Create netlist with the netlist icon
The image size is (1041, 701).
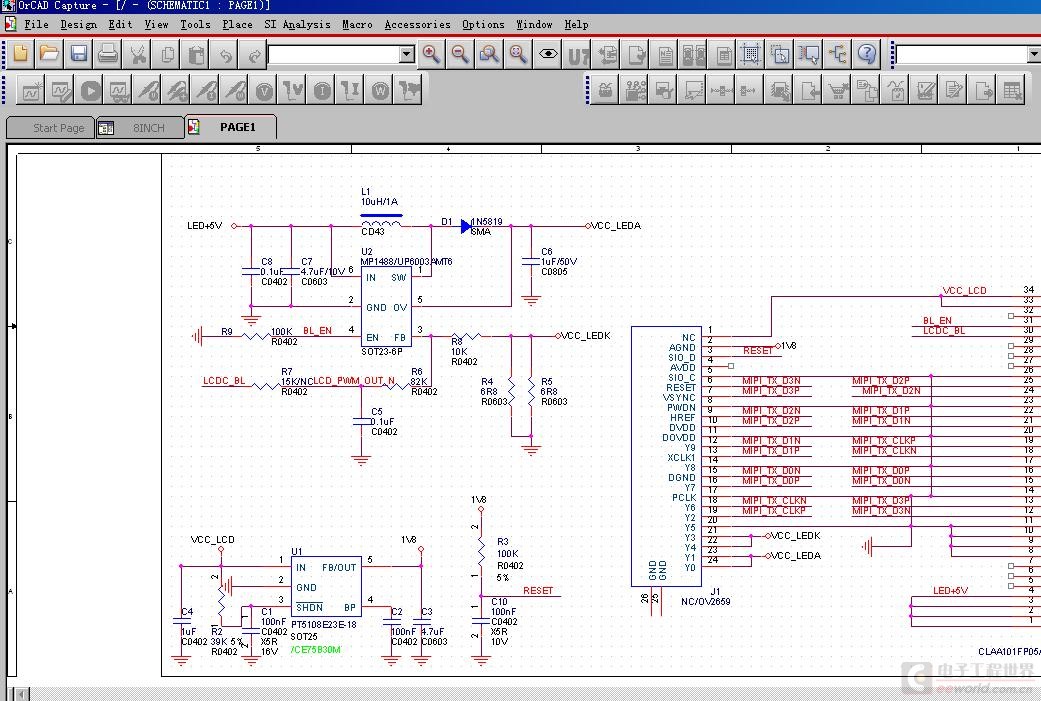point(665,54)
